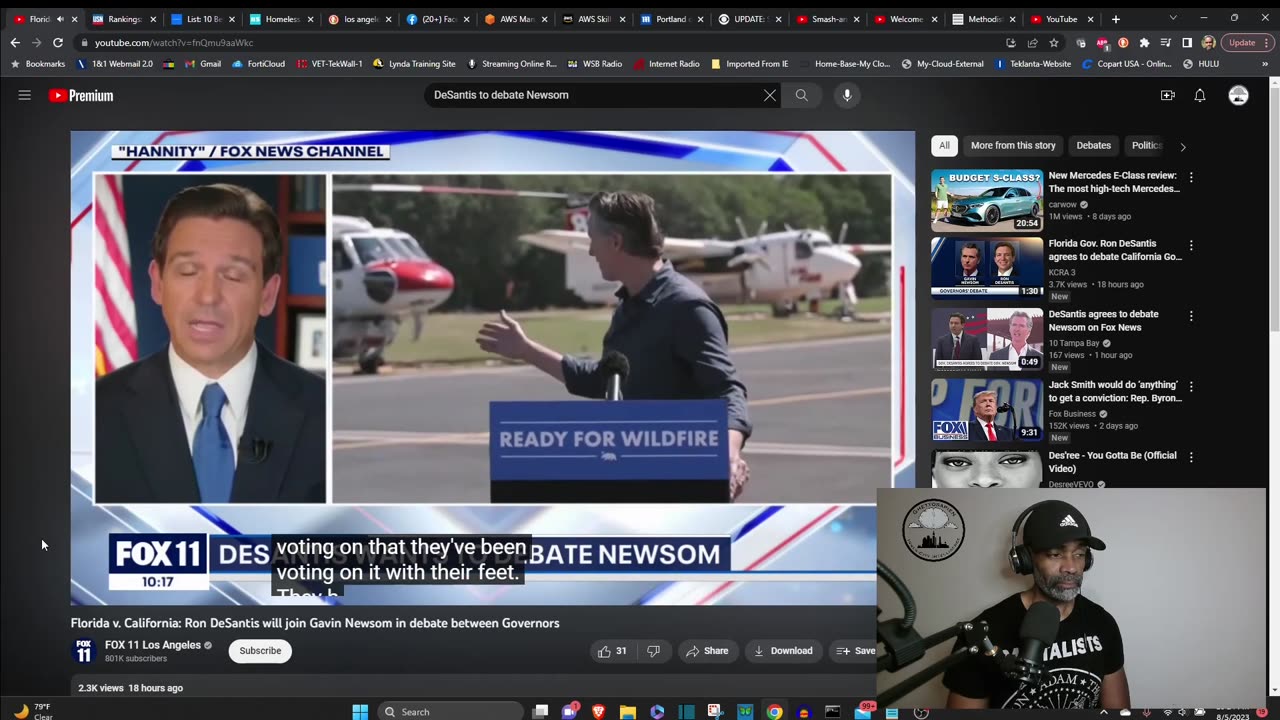Open Task View in the taskbar
Viewport: 1280px width, 720px height.
pyautogui.click(x=541, y=712)
